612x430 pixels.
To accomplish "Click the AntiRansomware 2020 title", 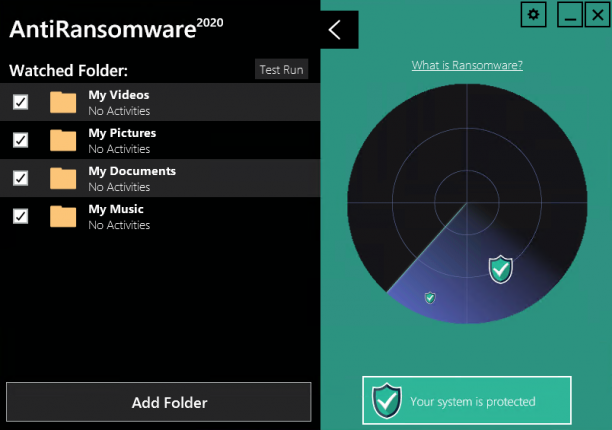I will click(x=116, y=28).
